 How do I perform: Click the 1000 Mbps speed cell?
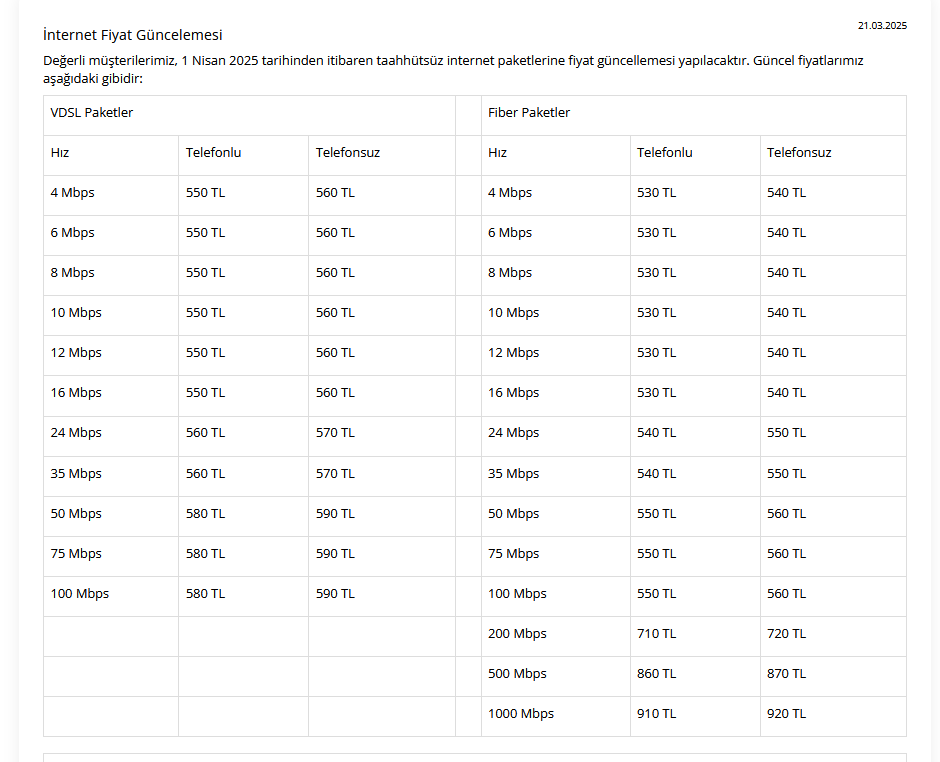(x=520, y=714)
